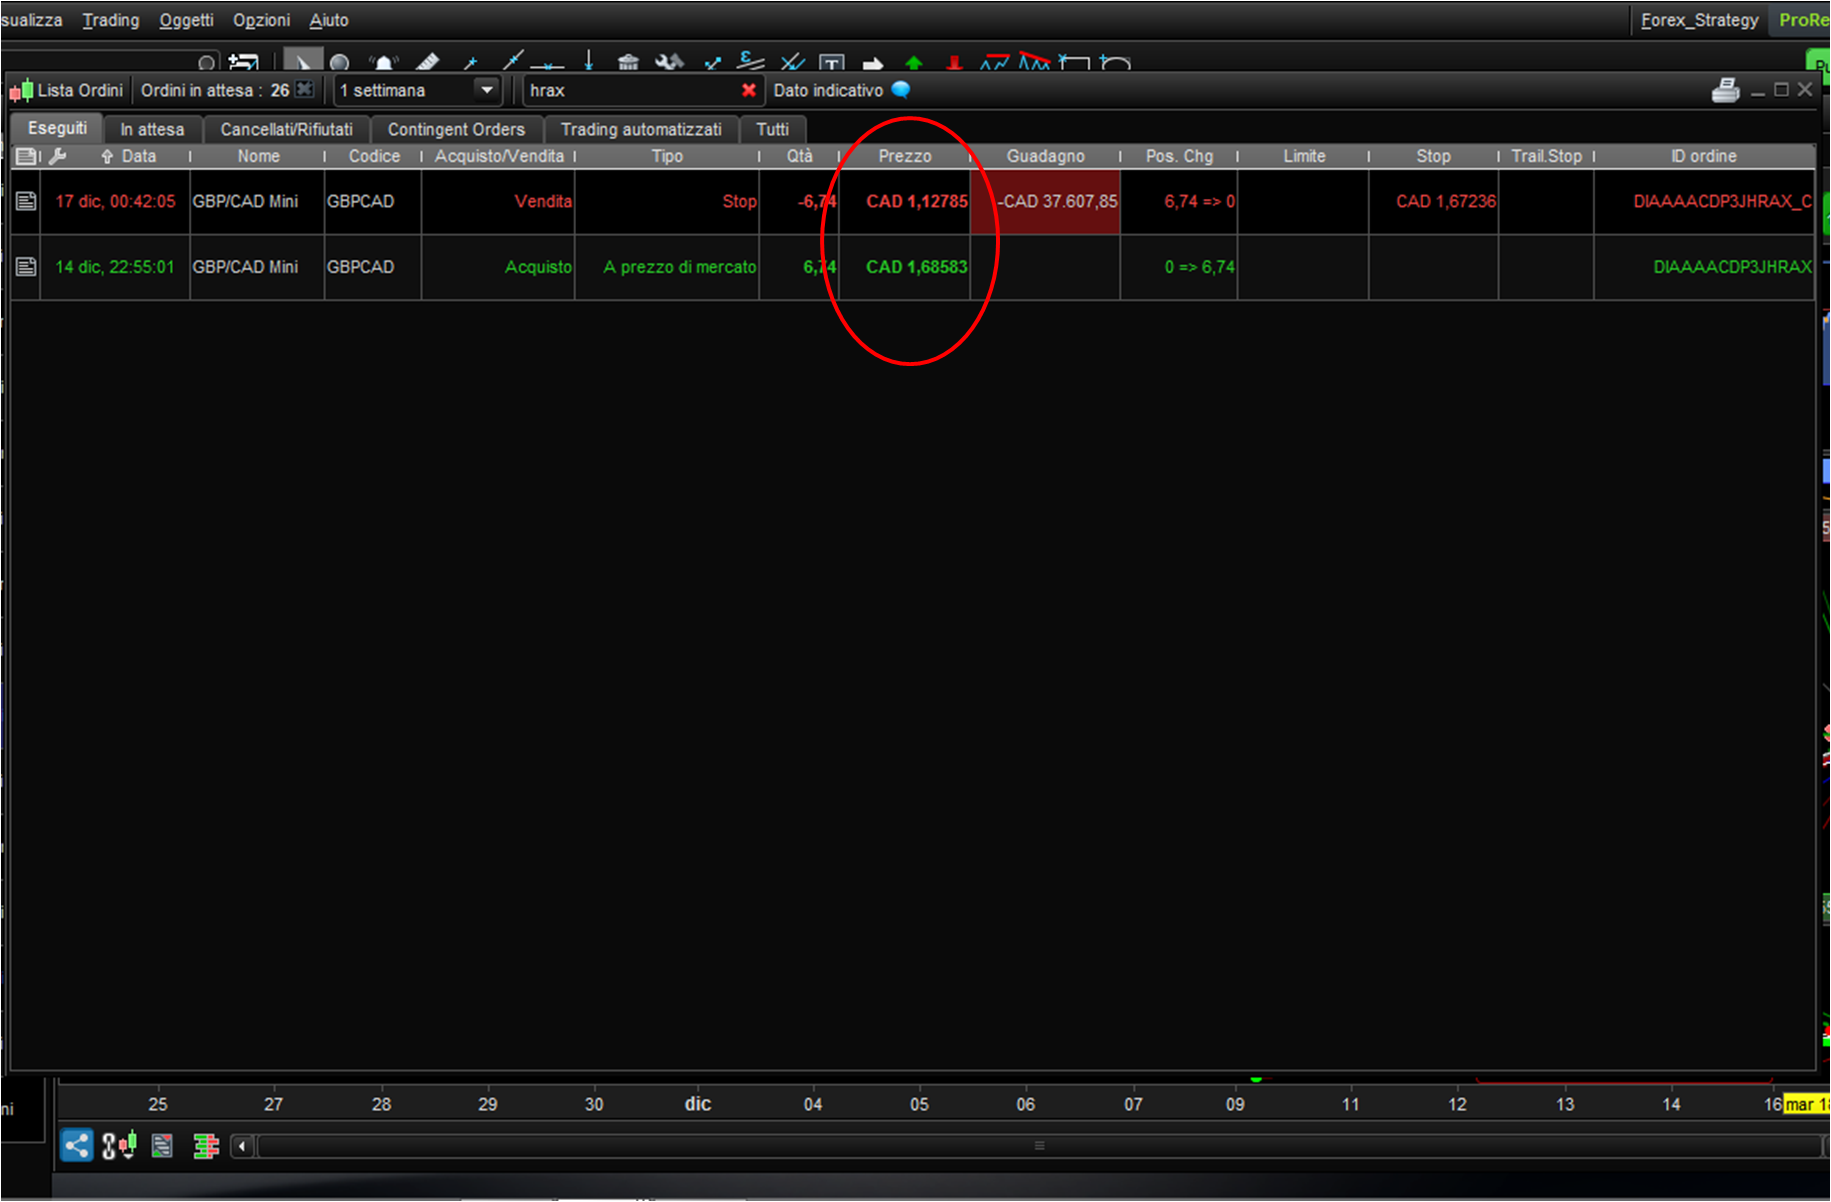Open the Trading menu

tap(111, 20)
